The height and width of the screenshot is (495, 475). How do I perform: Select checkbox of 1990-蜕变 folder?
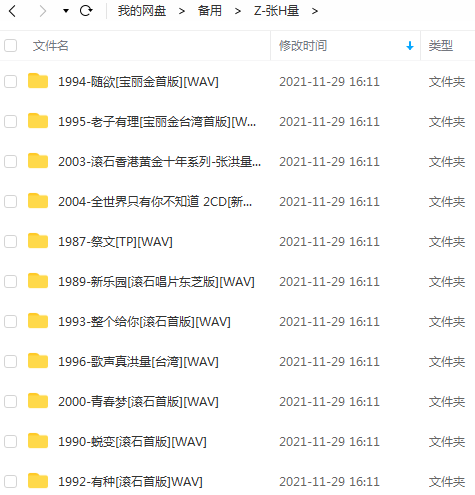[11, 442]
